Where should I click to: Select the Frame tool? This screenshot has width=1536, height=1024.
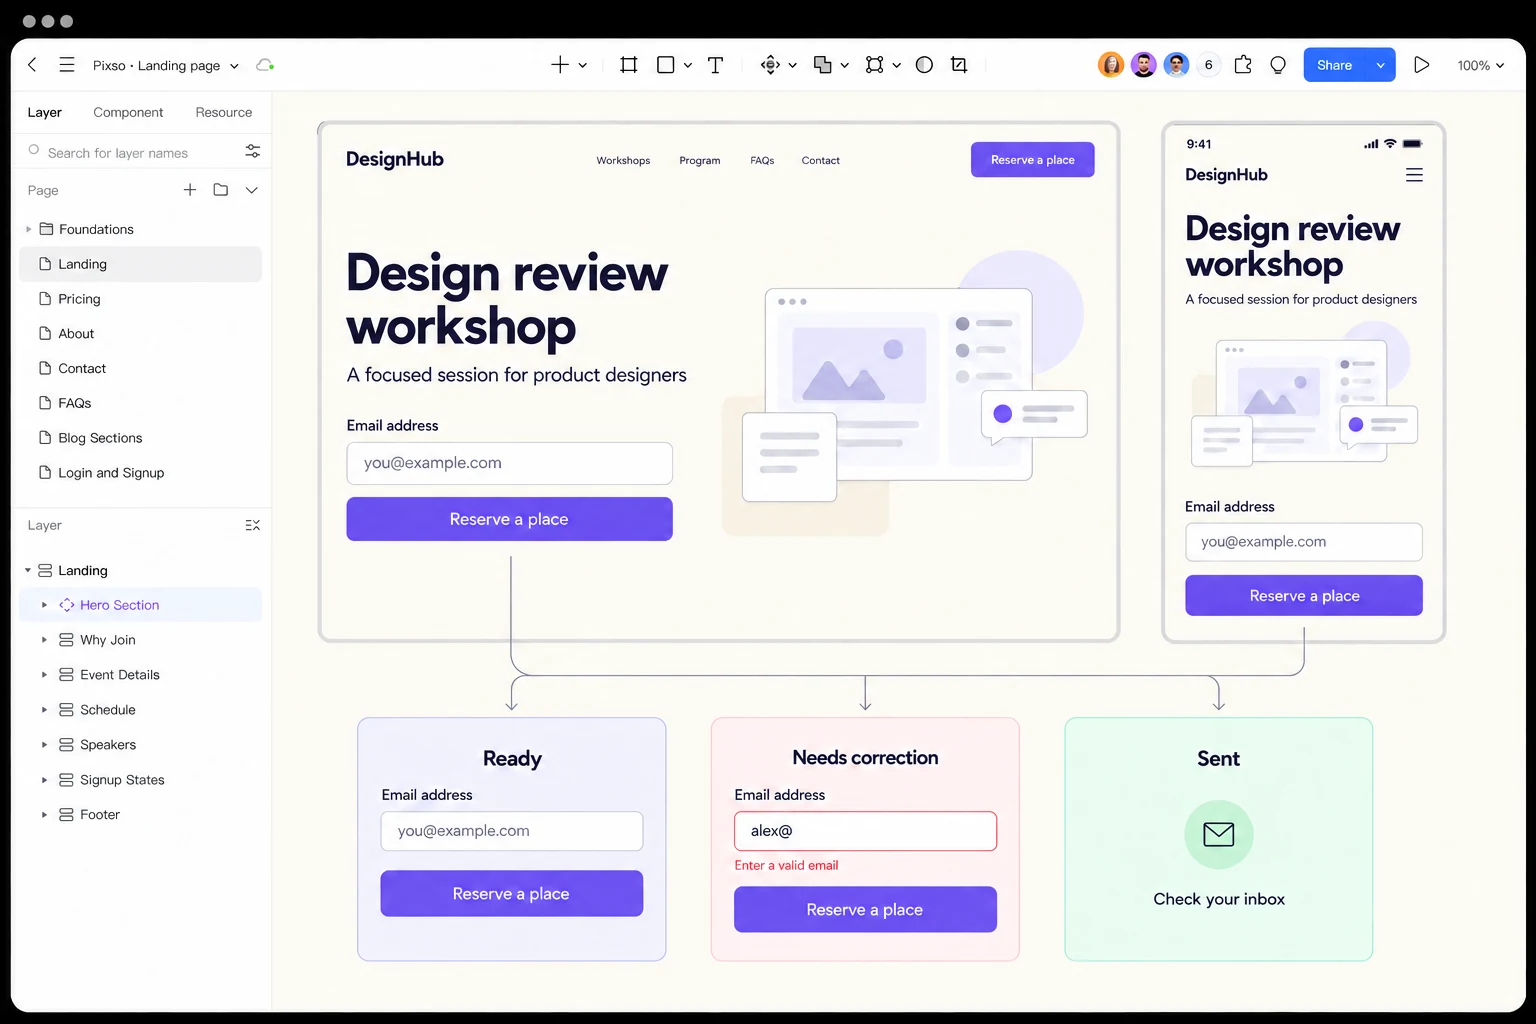point(629,65)
